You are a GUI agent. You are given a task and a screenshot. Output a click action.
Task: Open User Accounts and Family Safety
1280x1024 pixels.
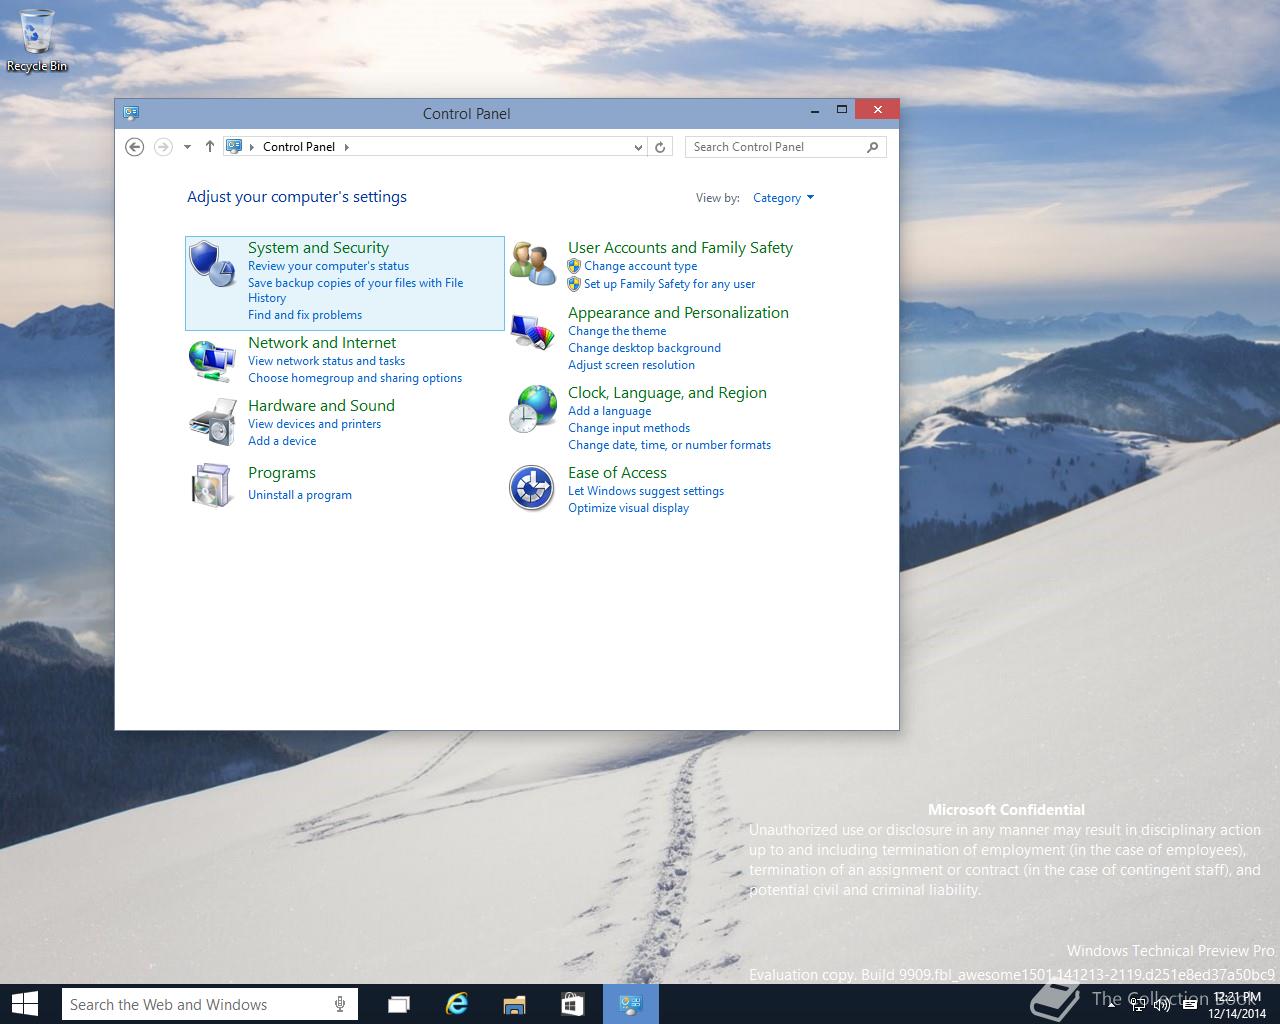[680, 248]
